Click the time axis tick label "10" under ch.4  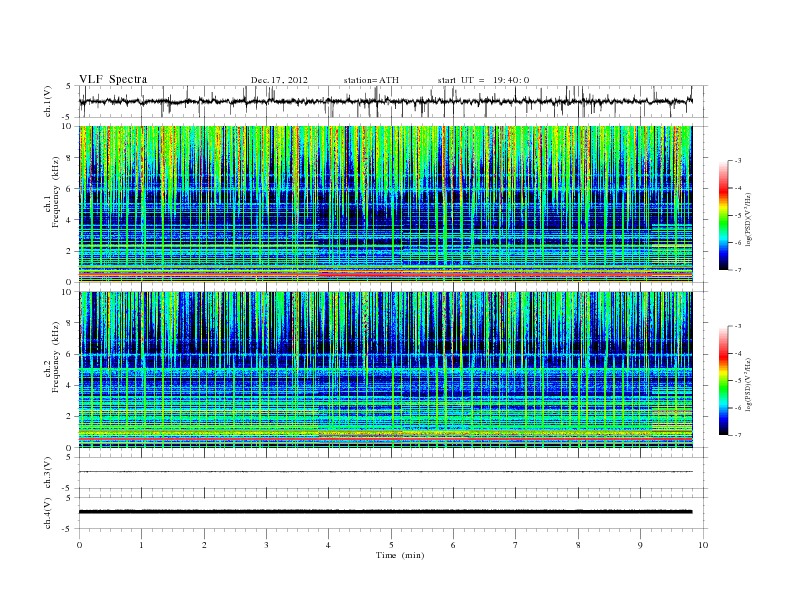703,545
